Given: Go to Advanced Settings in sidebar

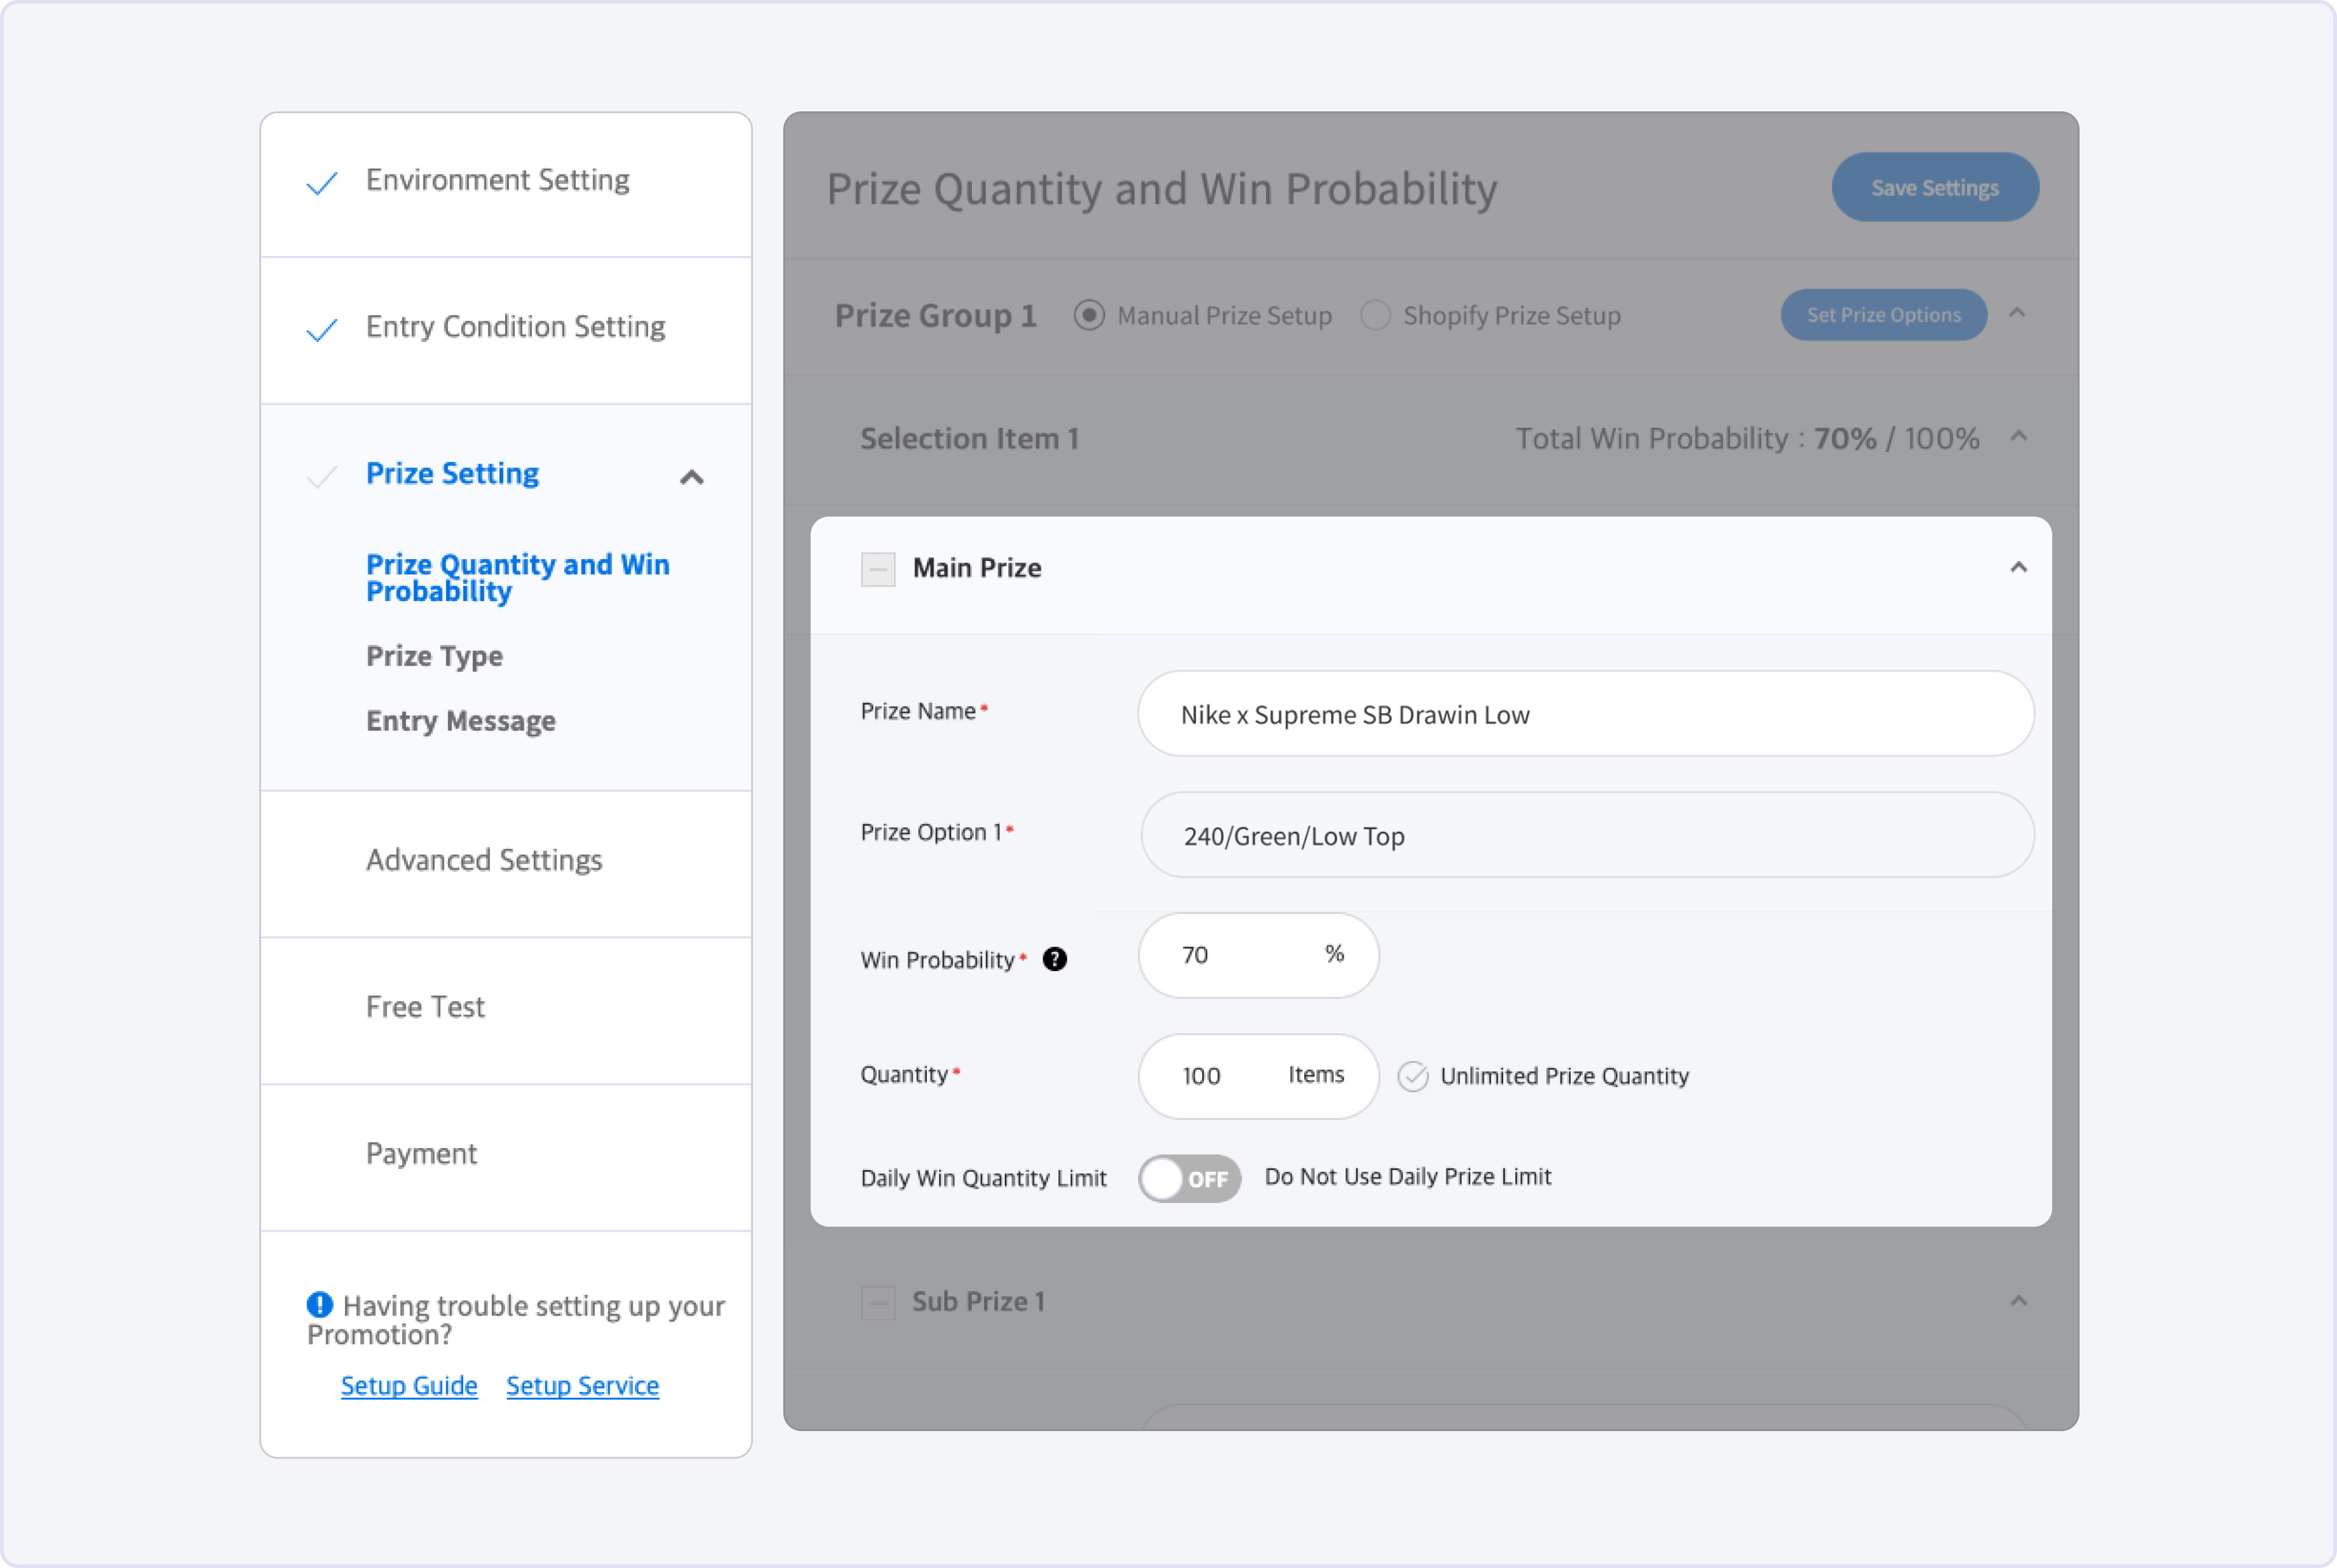Looking at the screenshot, I should click(x=484, y=860).
